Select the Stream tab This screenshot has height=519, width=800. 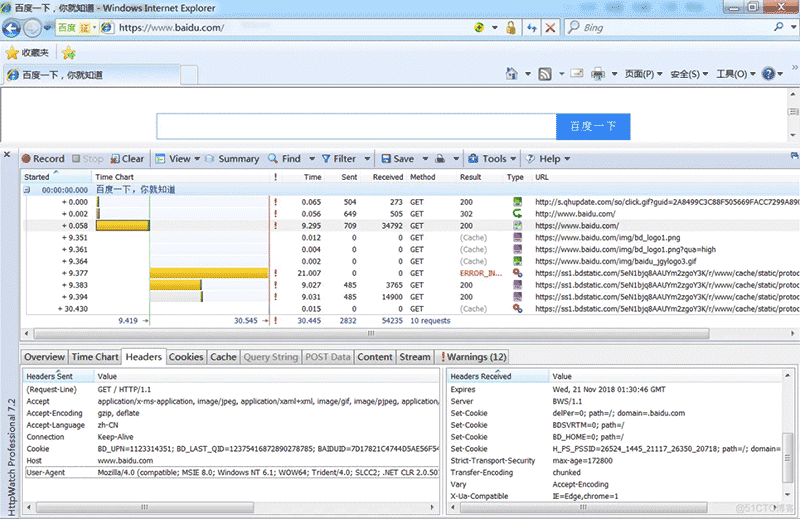pos(415,357)
